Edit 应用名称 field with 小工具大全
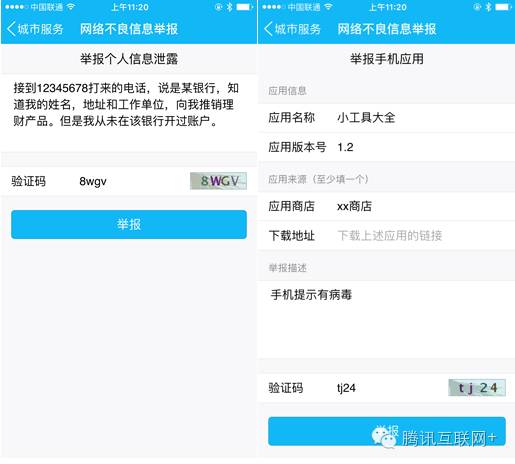This screenshot has width=515, height=464. point(387,118)
